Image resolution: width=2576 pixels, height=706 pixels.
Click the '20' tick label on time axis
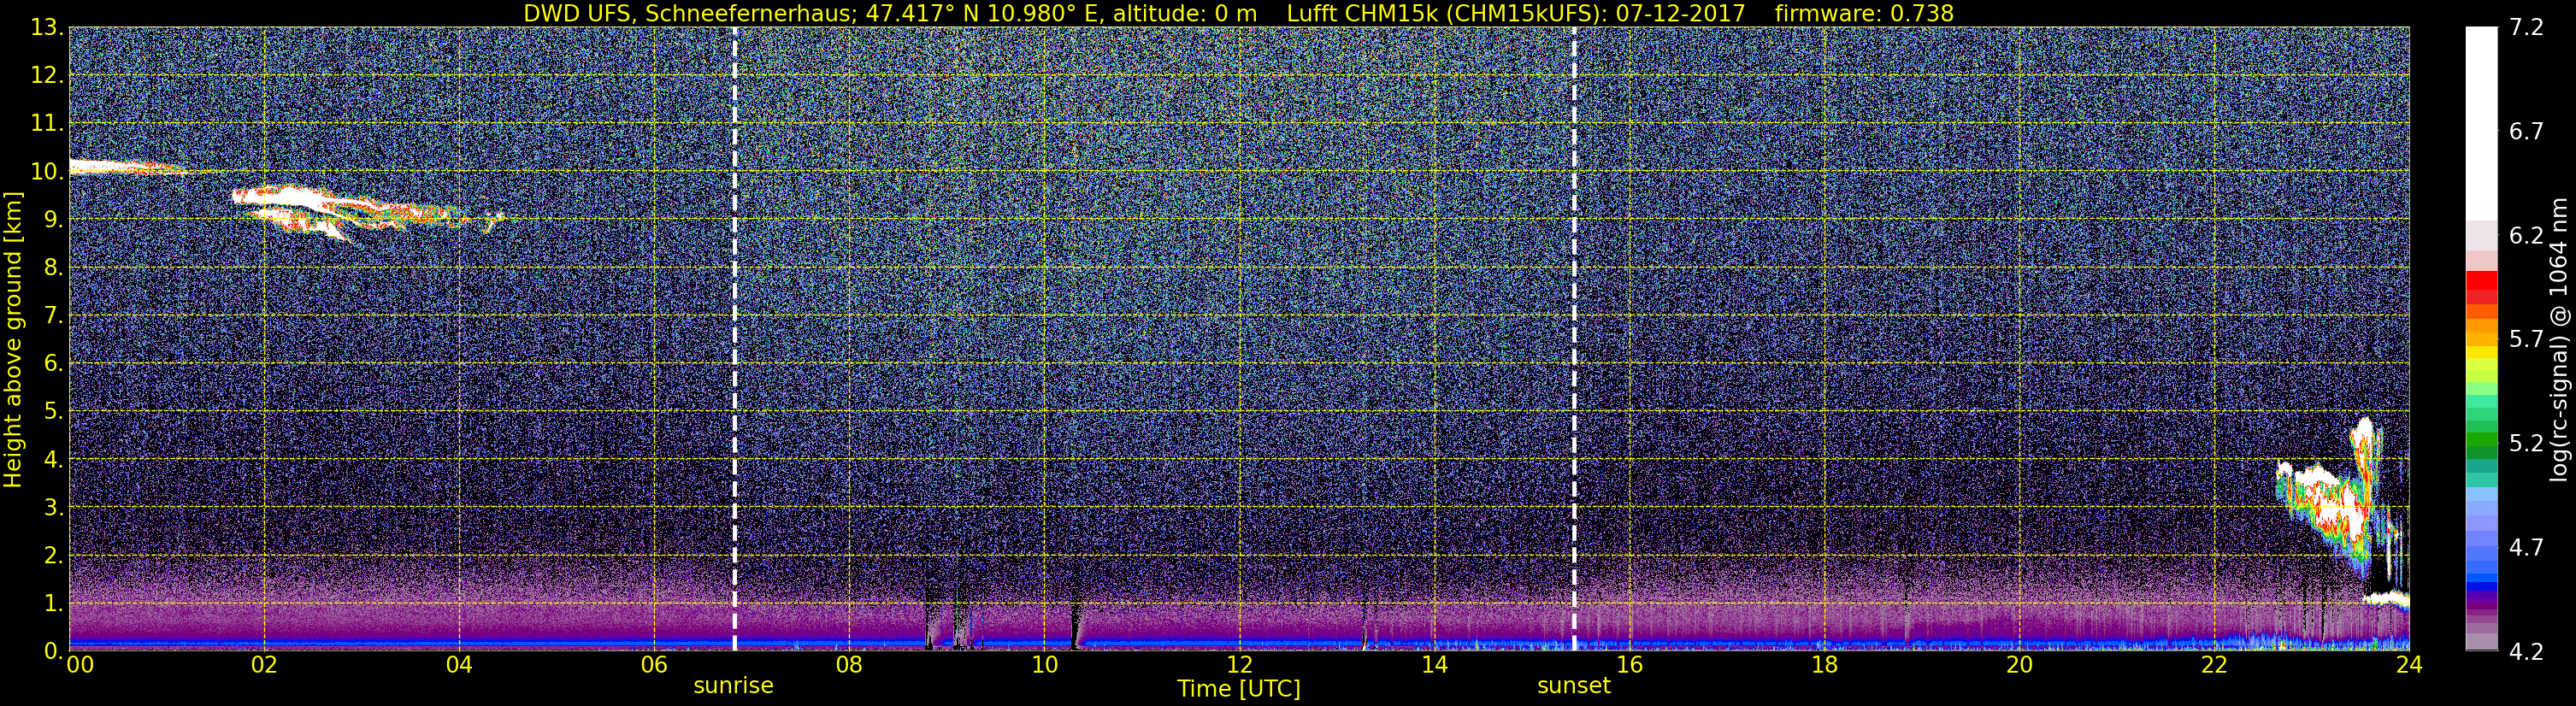tap(2019, 664)
